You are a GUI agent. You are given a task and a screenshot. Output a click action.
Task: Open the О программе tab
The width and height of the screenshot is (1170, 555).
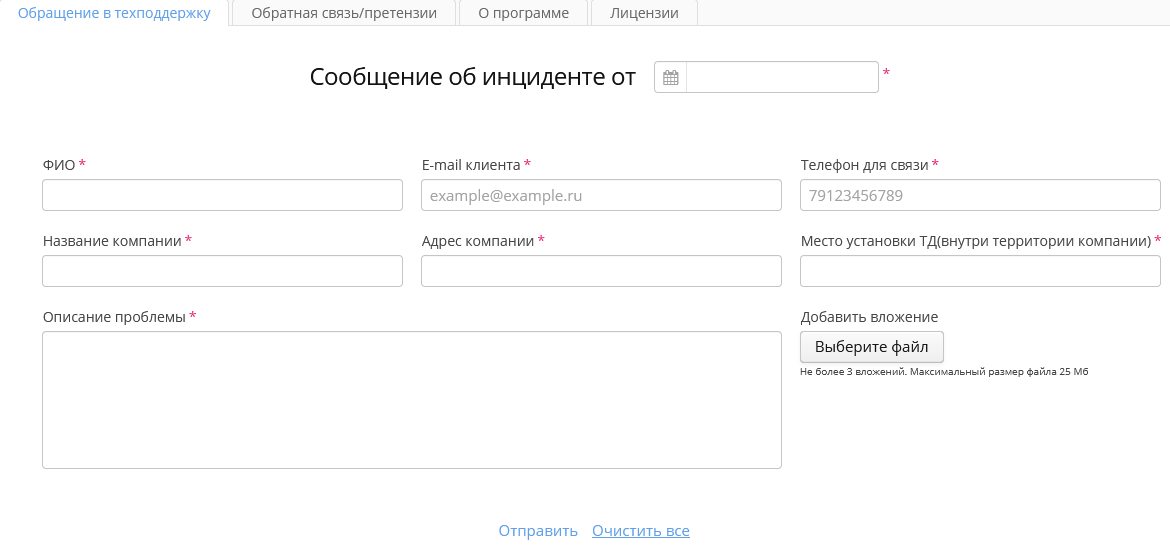pyautogui.click(x=523, y=13)
